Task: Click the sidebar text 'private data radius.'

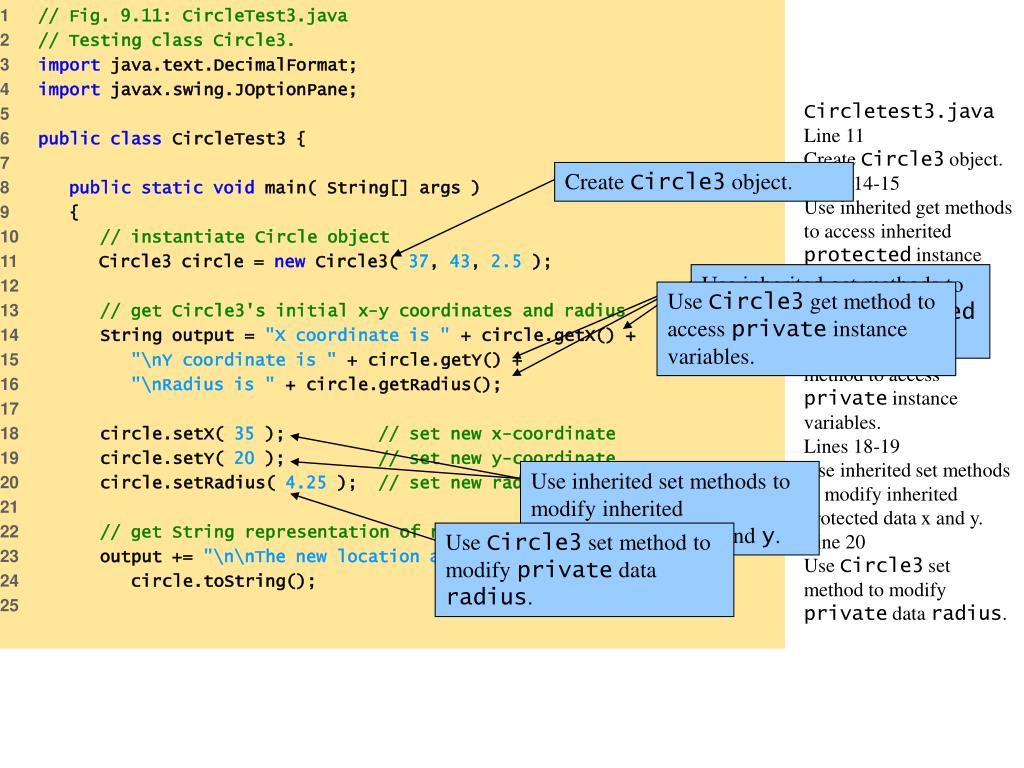Action: tap(905, 614)
